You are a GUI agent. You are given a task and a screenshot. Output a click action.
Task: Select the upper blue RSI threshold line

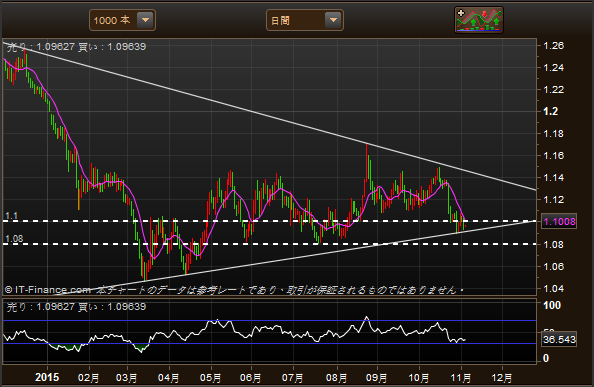(270, 321)
